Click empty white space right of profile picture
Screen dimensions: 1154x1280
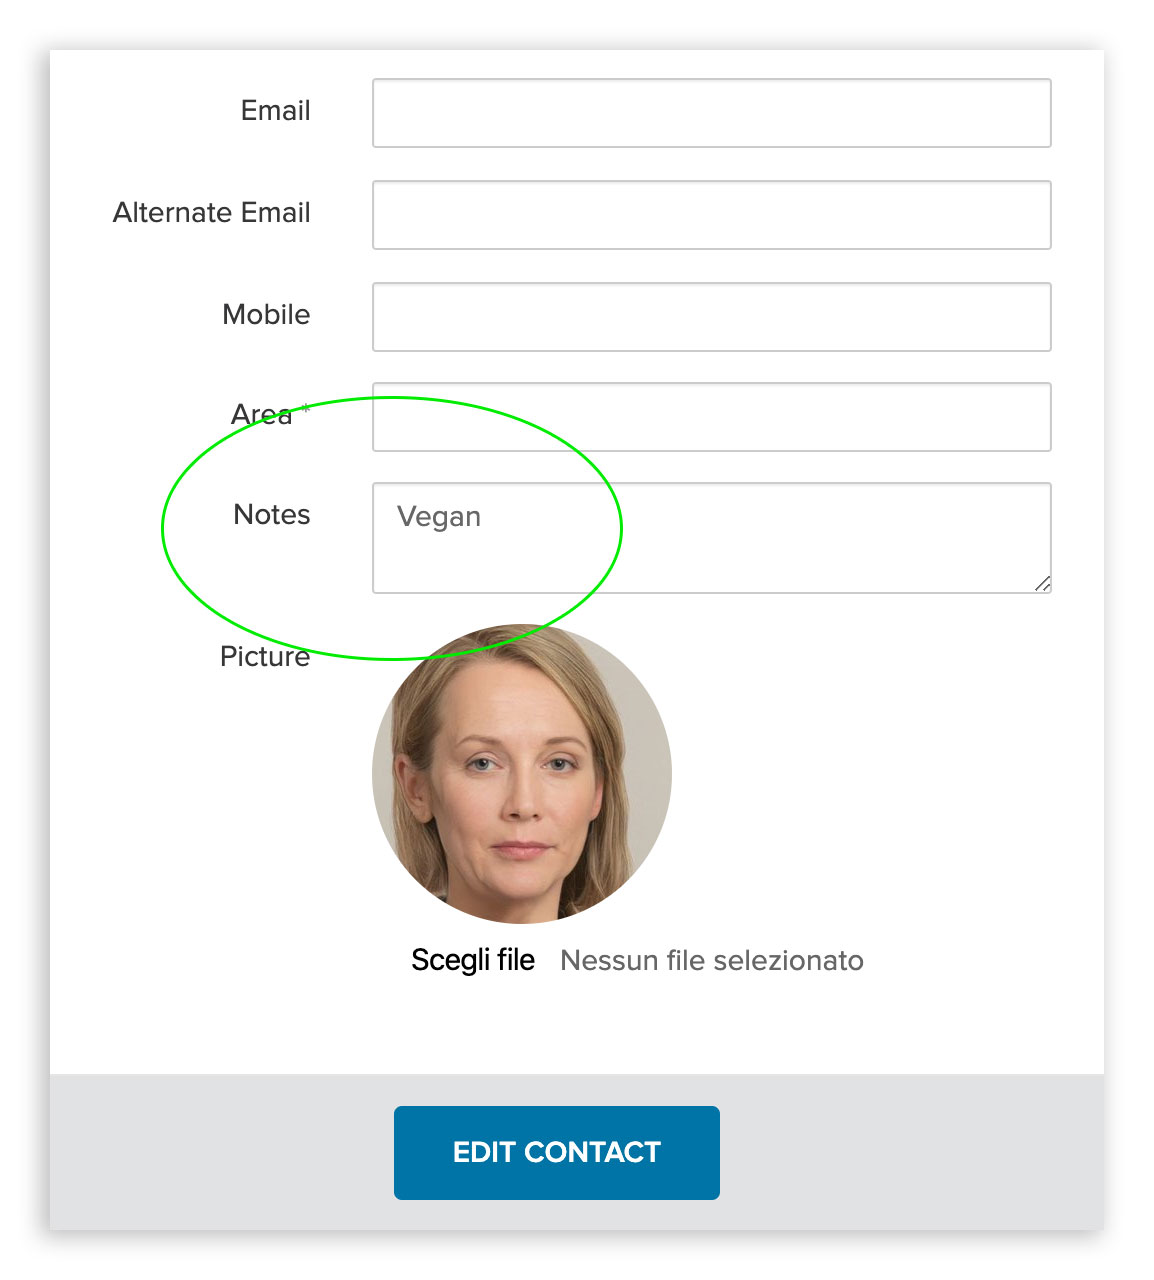(880, 775)
